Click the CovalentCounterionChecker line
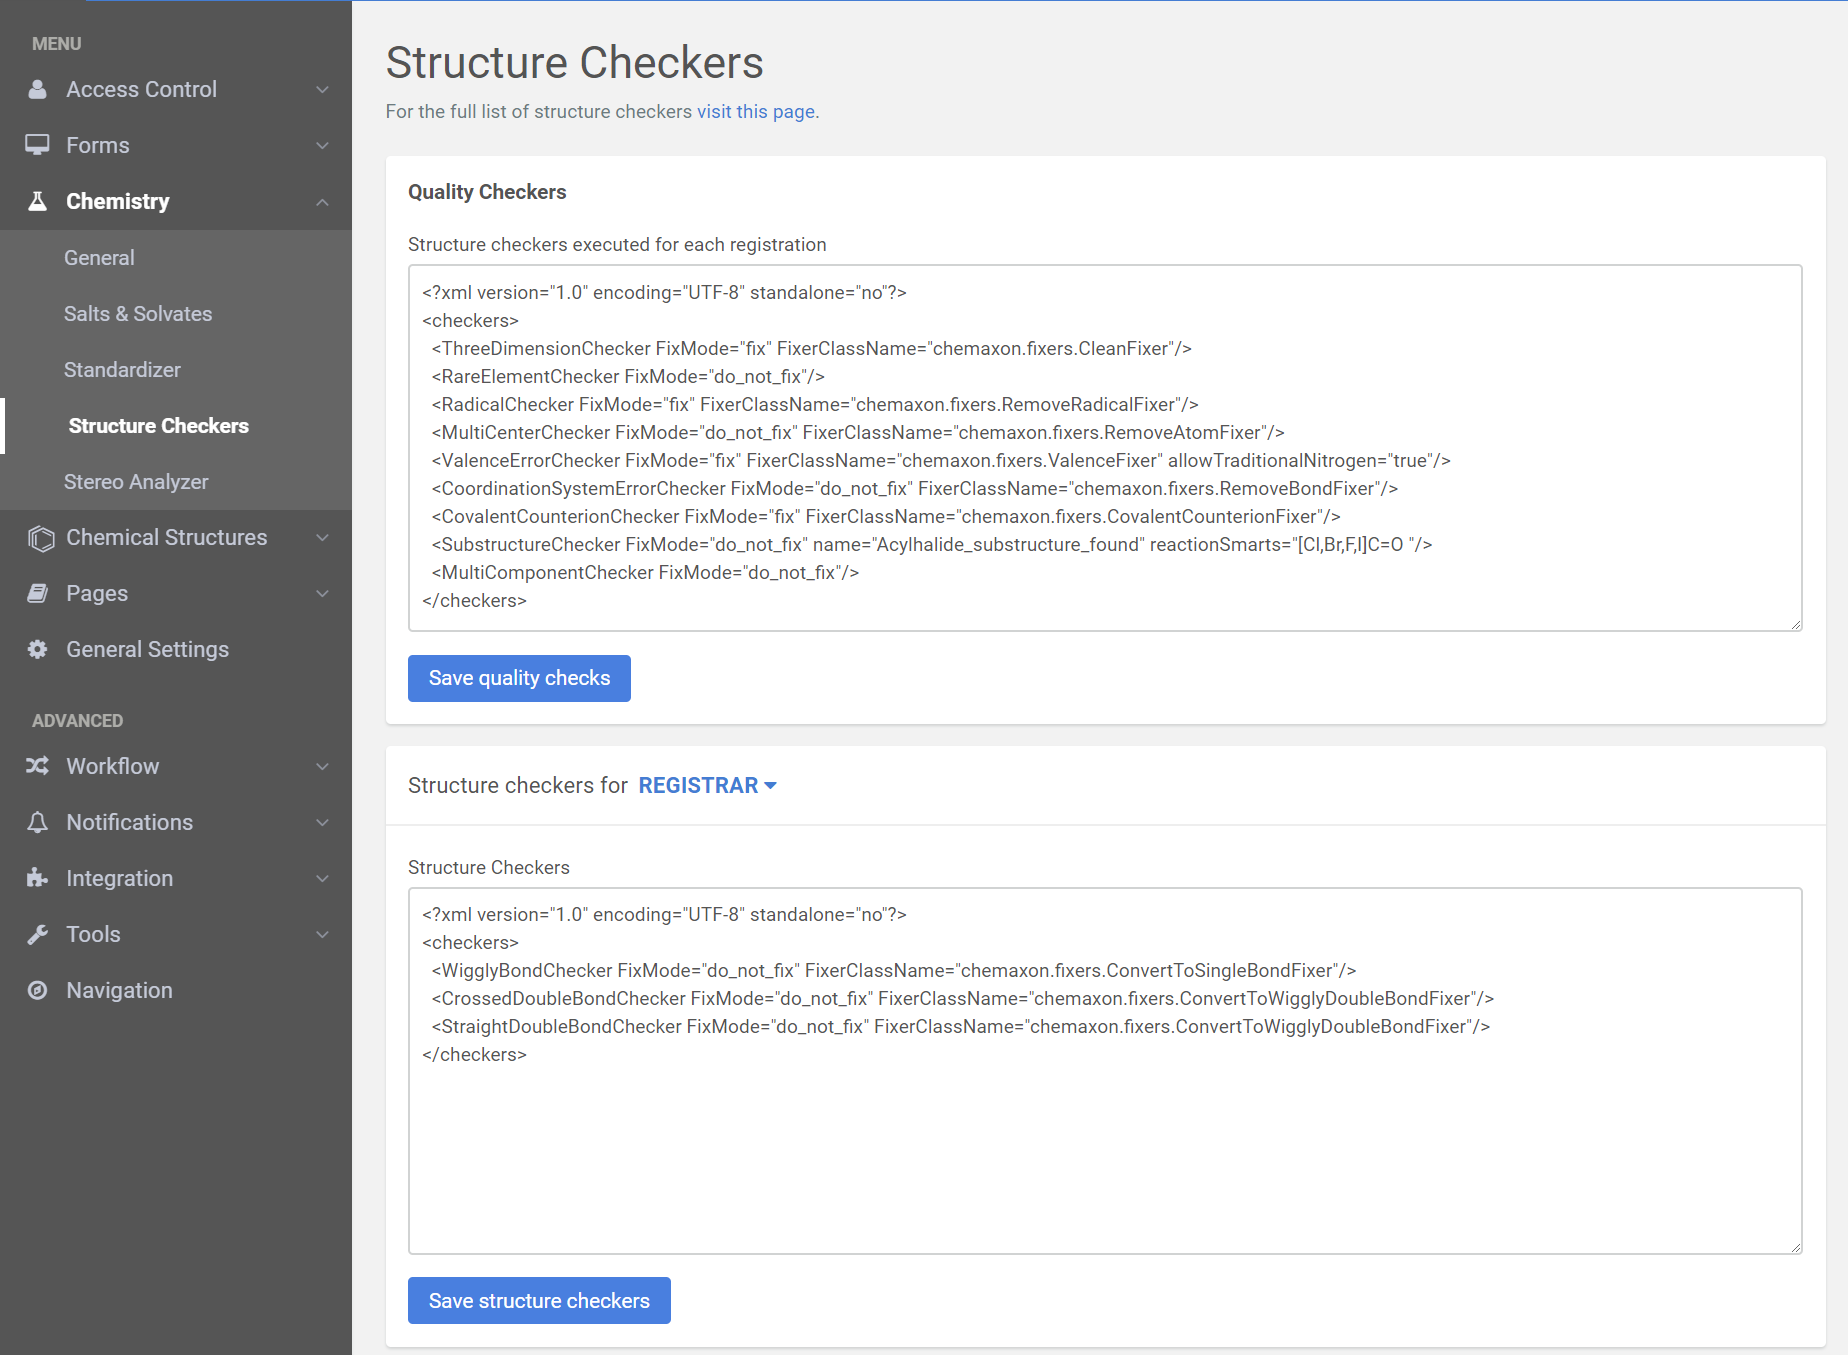Viewport: 1848px width, 1355px height. [x=886, y=516]
